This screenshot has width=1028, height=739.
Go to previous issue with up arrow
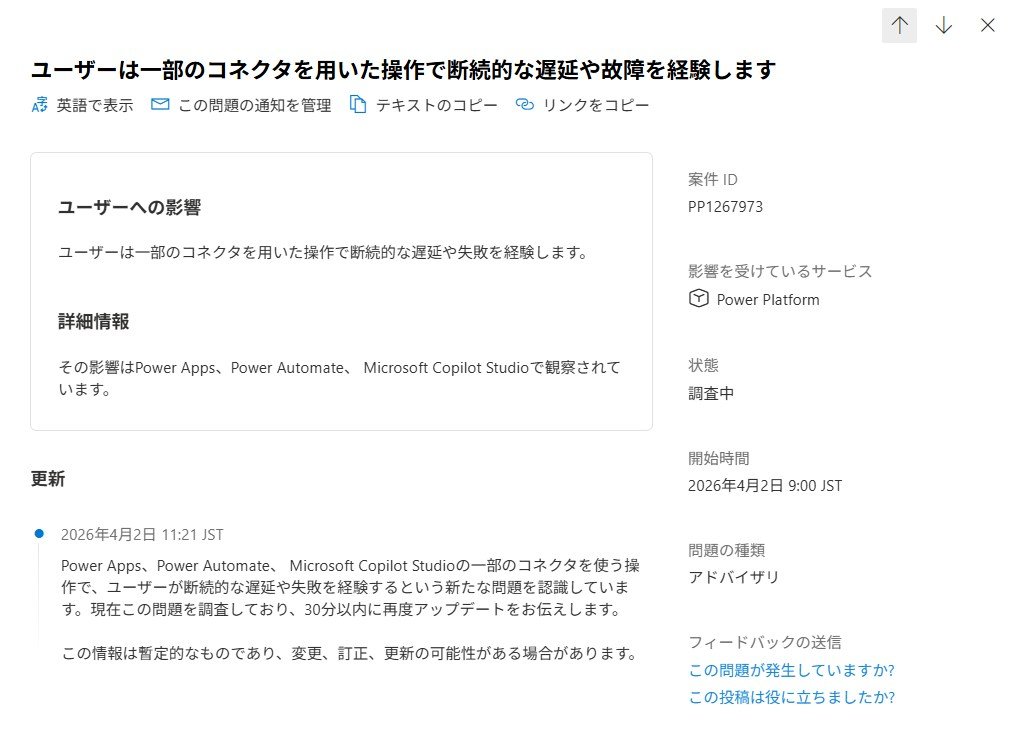coord(899,26)
